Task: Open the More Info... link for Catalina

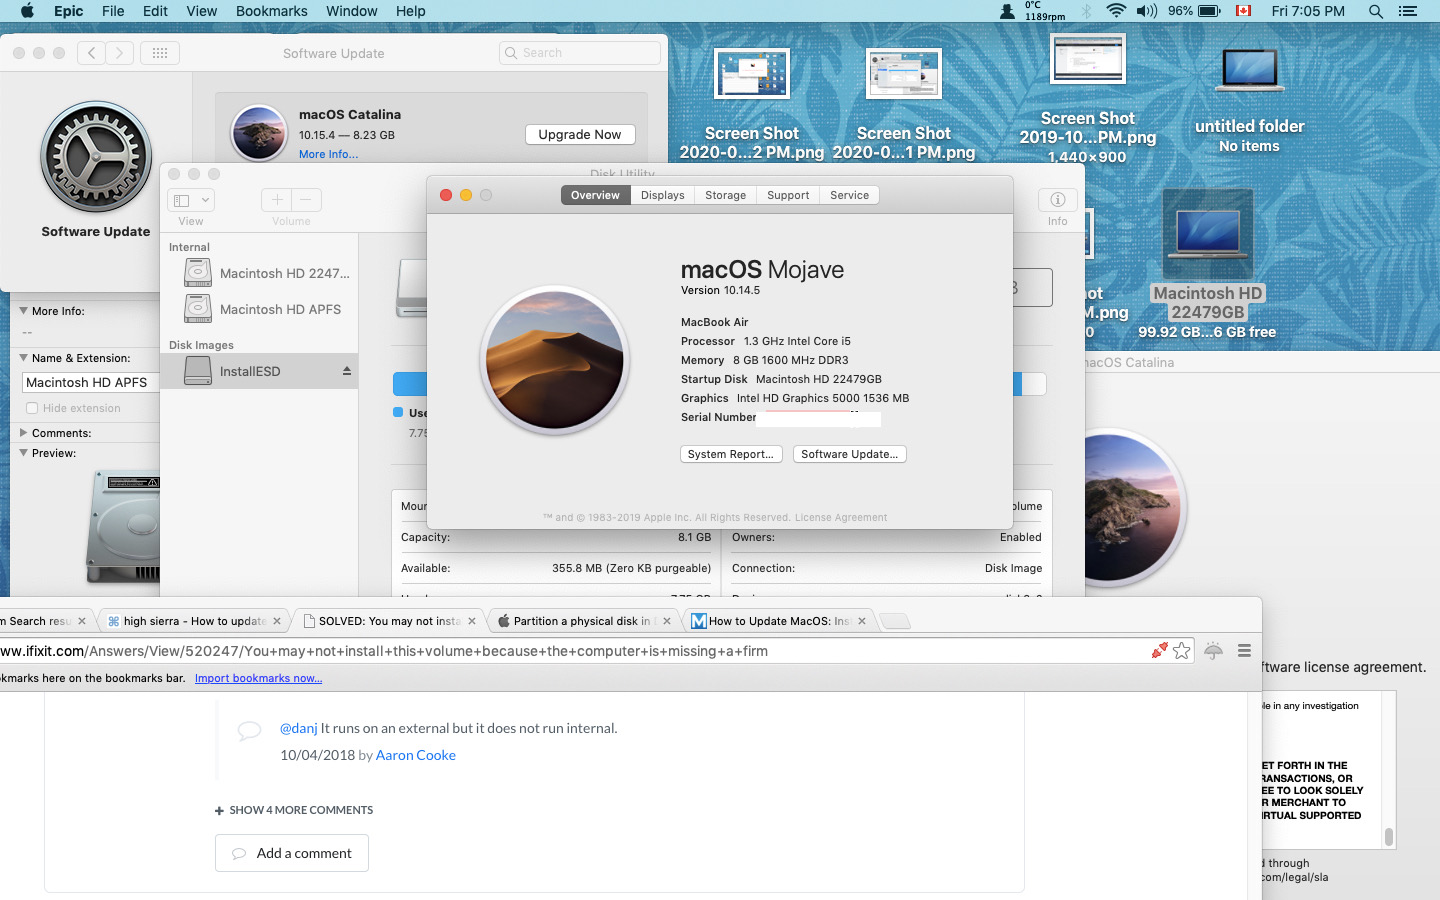Action: (x=328, y=154)
